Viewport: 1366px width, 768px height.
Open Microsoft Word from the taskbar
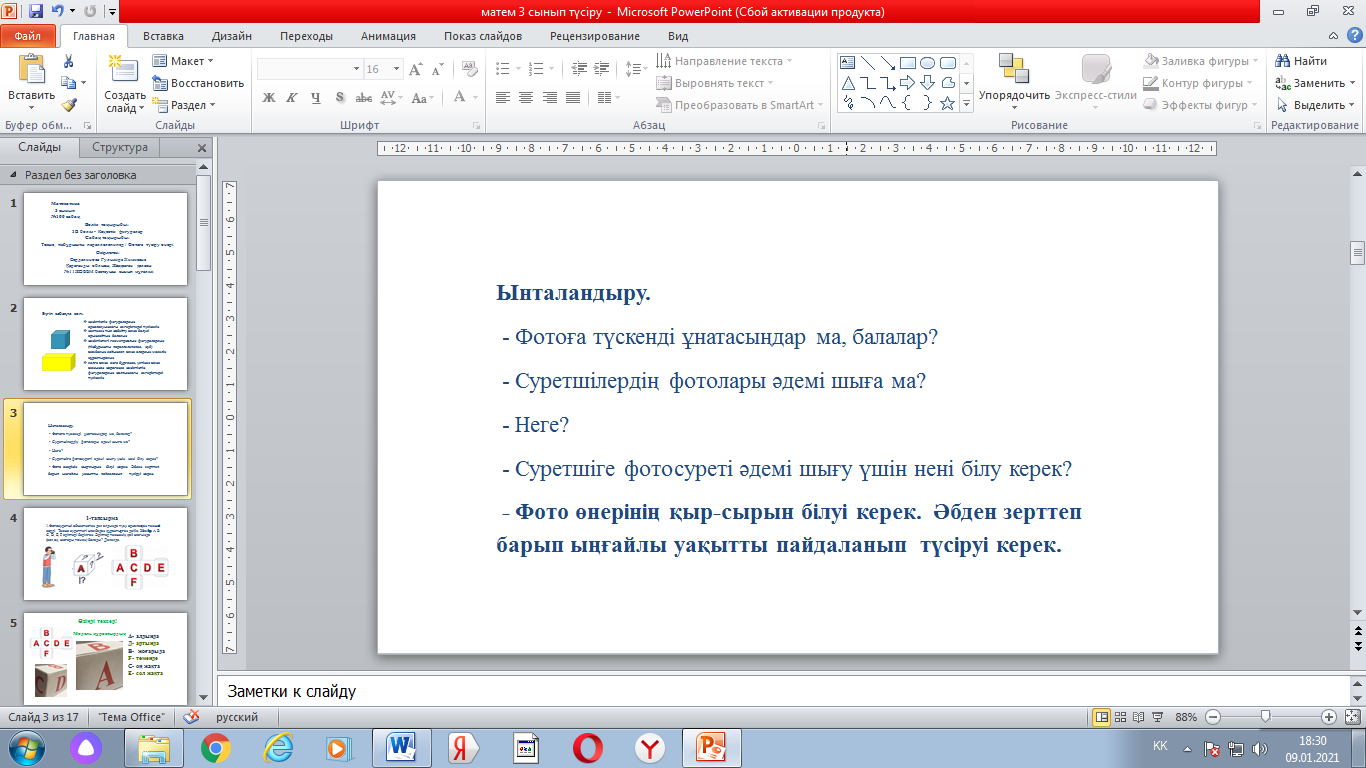coord(400,747)
